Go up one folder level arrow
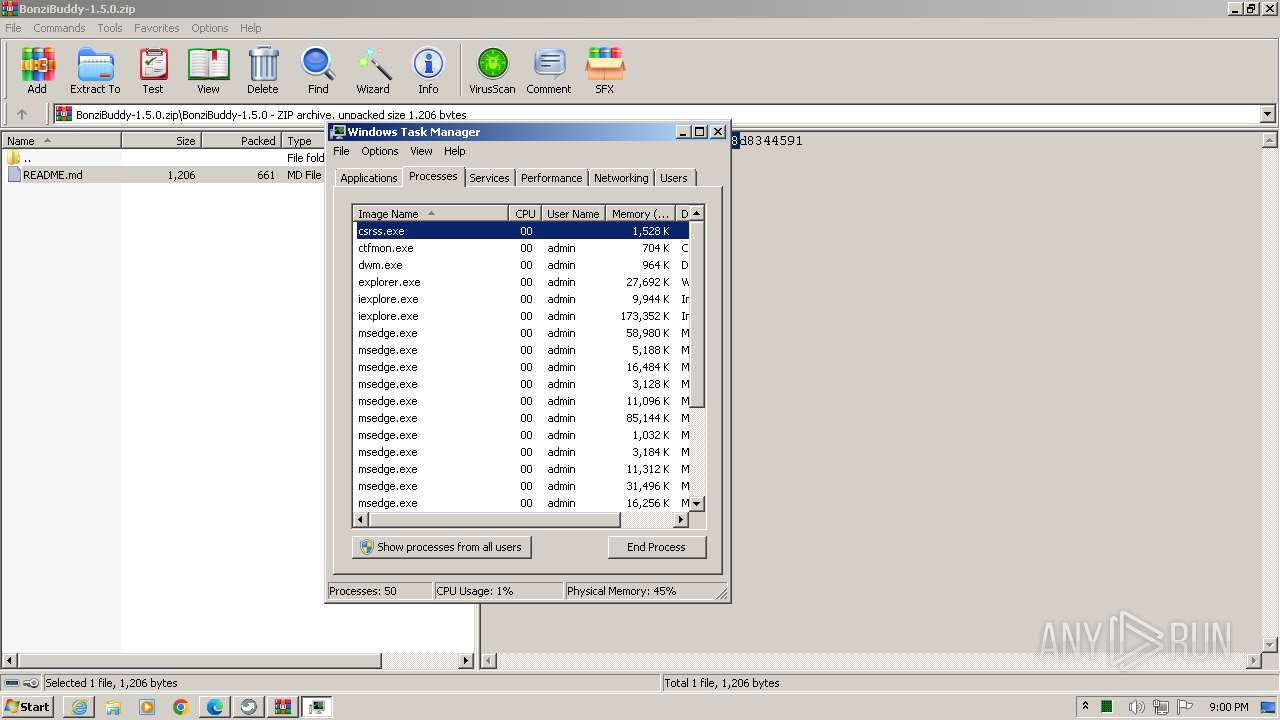 (22, 114)
